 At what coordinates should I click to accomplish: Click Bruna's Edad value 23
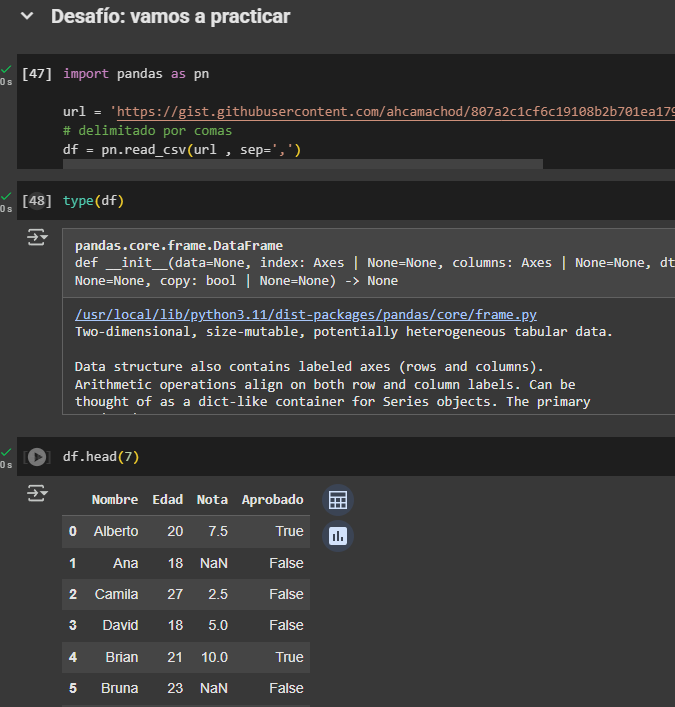click(175, 689)
